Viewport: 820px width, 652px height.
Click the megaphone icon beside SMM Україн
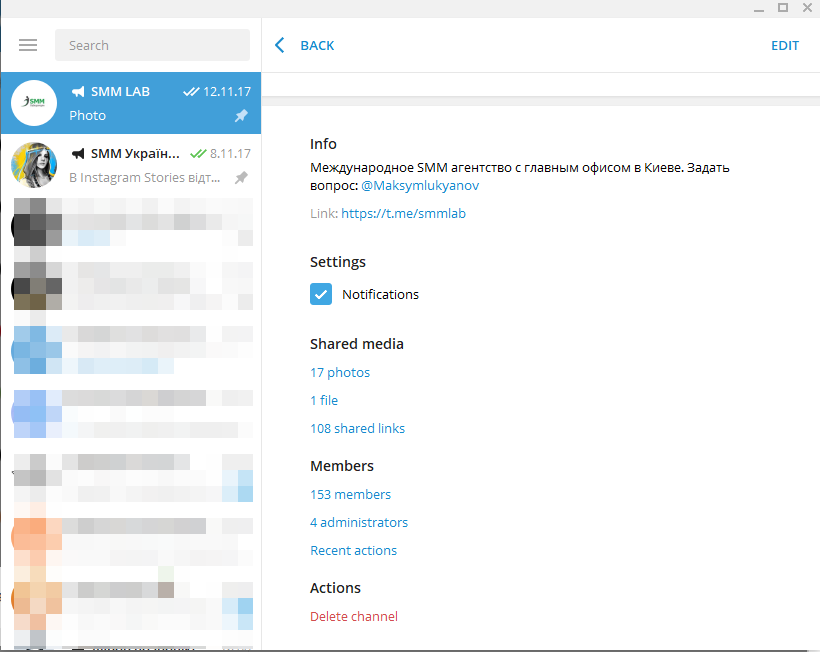(x=78, y=154)
